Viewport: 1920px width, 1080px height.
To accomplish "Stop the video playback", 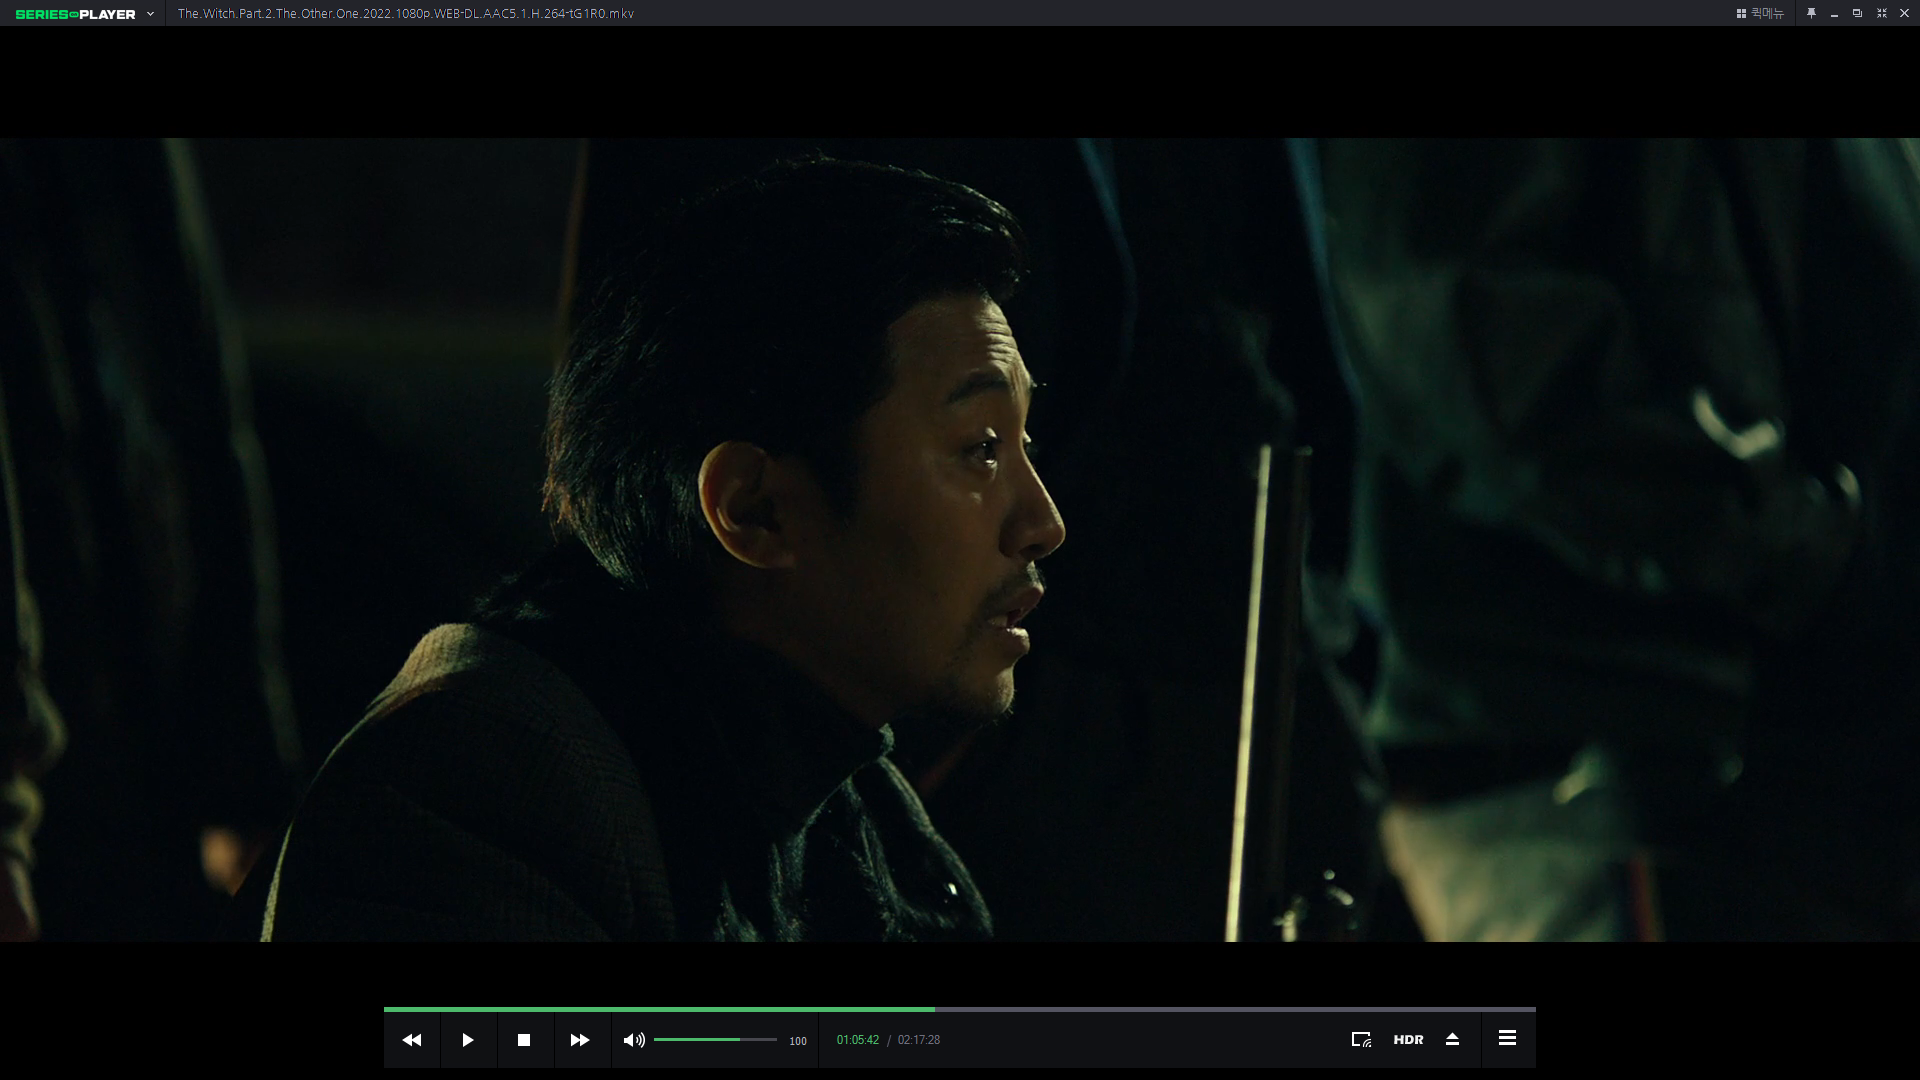I will click(524, 1040).
